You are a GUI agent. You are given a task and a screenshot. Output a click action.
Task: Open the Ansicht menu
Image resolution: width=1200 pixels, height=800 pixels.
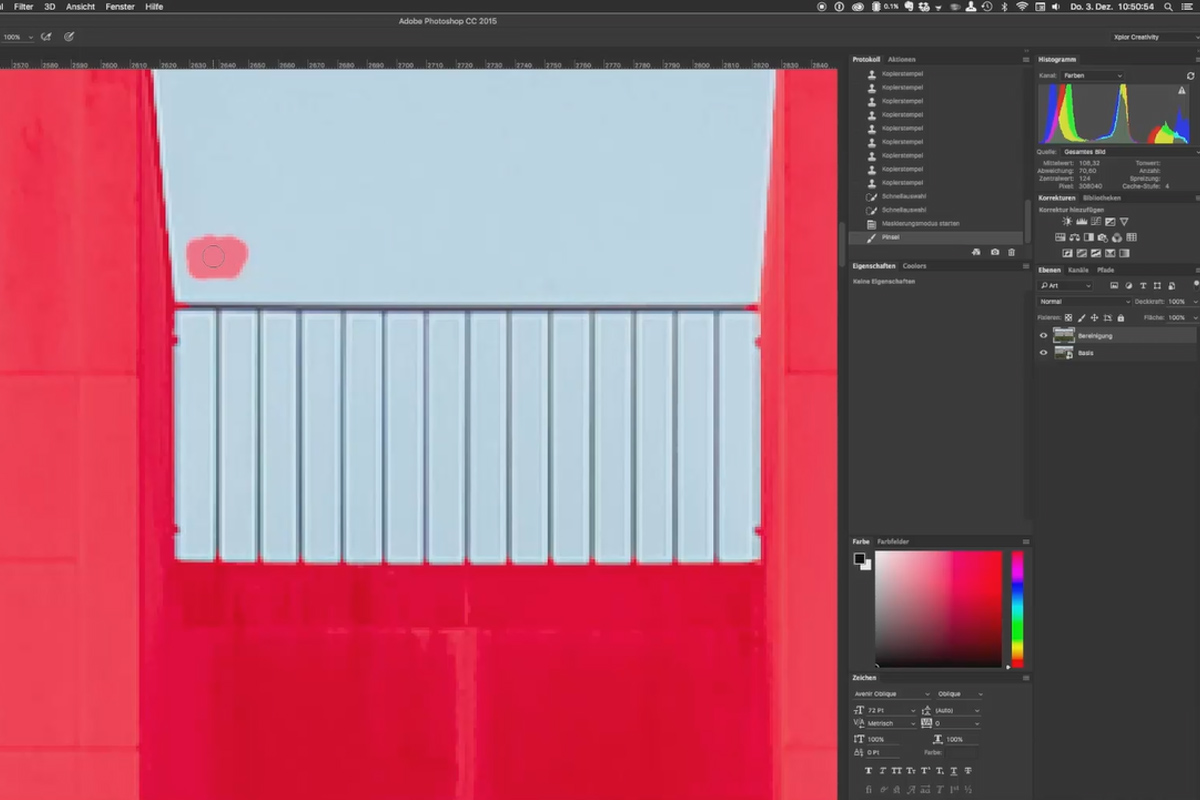[x=80, y=6]
